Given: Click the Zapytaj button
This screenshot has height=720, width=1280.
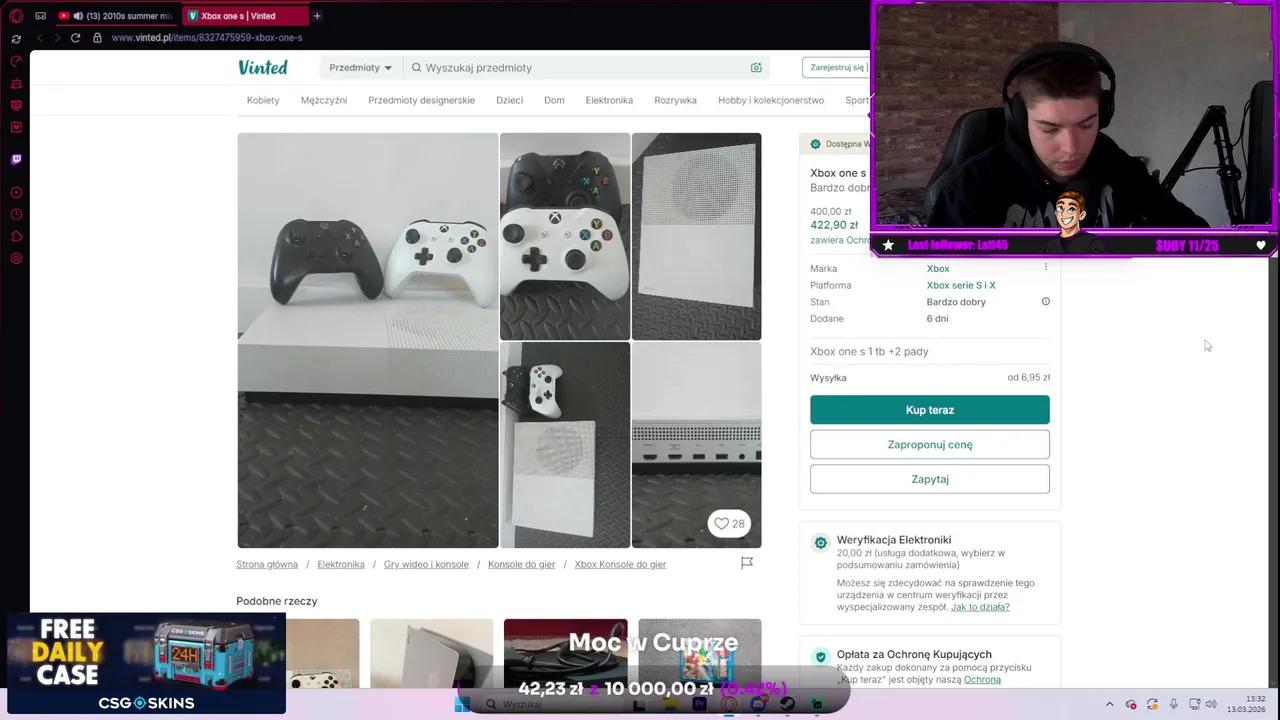Looking at the screenshot, I should 930,479.
